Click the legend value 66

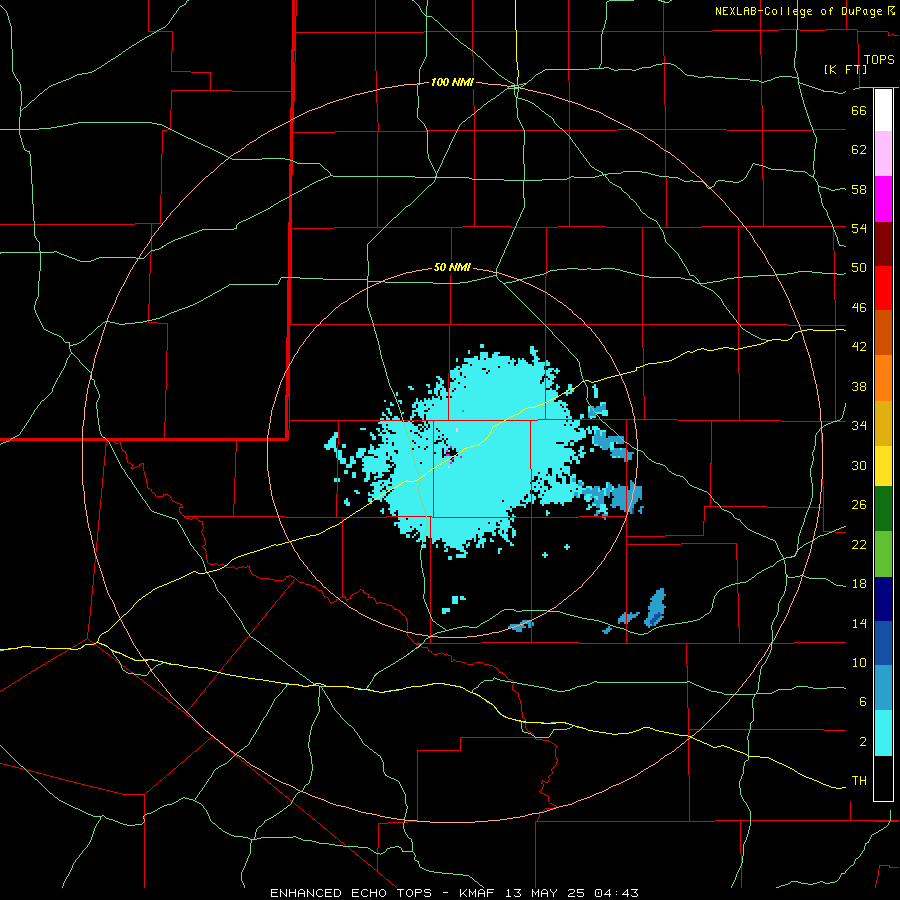coord(859,110)
